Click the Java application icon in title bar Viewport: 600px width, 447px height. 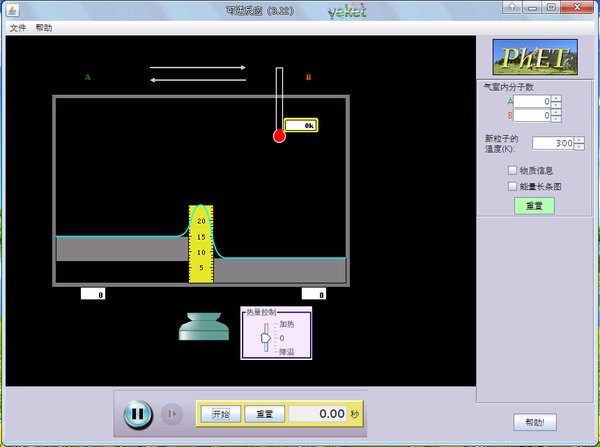coord(12,10)
